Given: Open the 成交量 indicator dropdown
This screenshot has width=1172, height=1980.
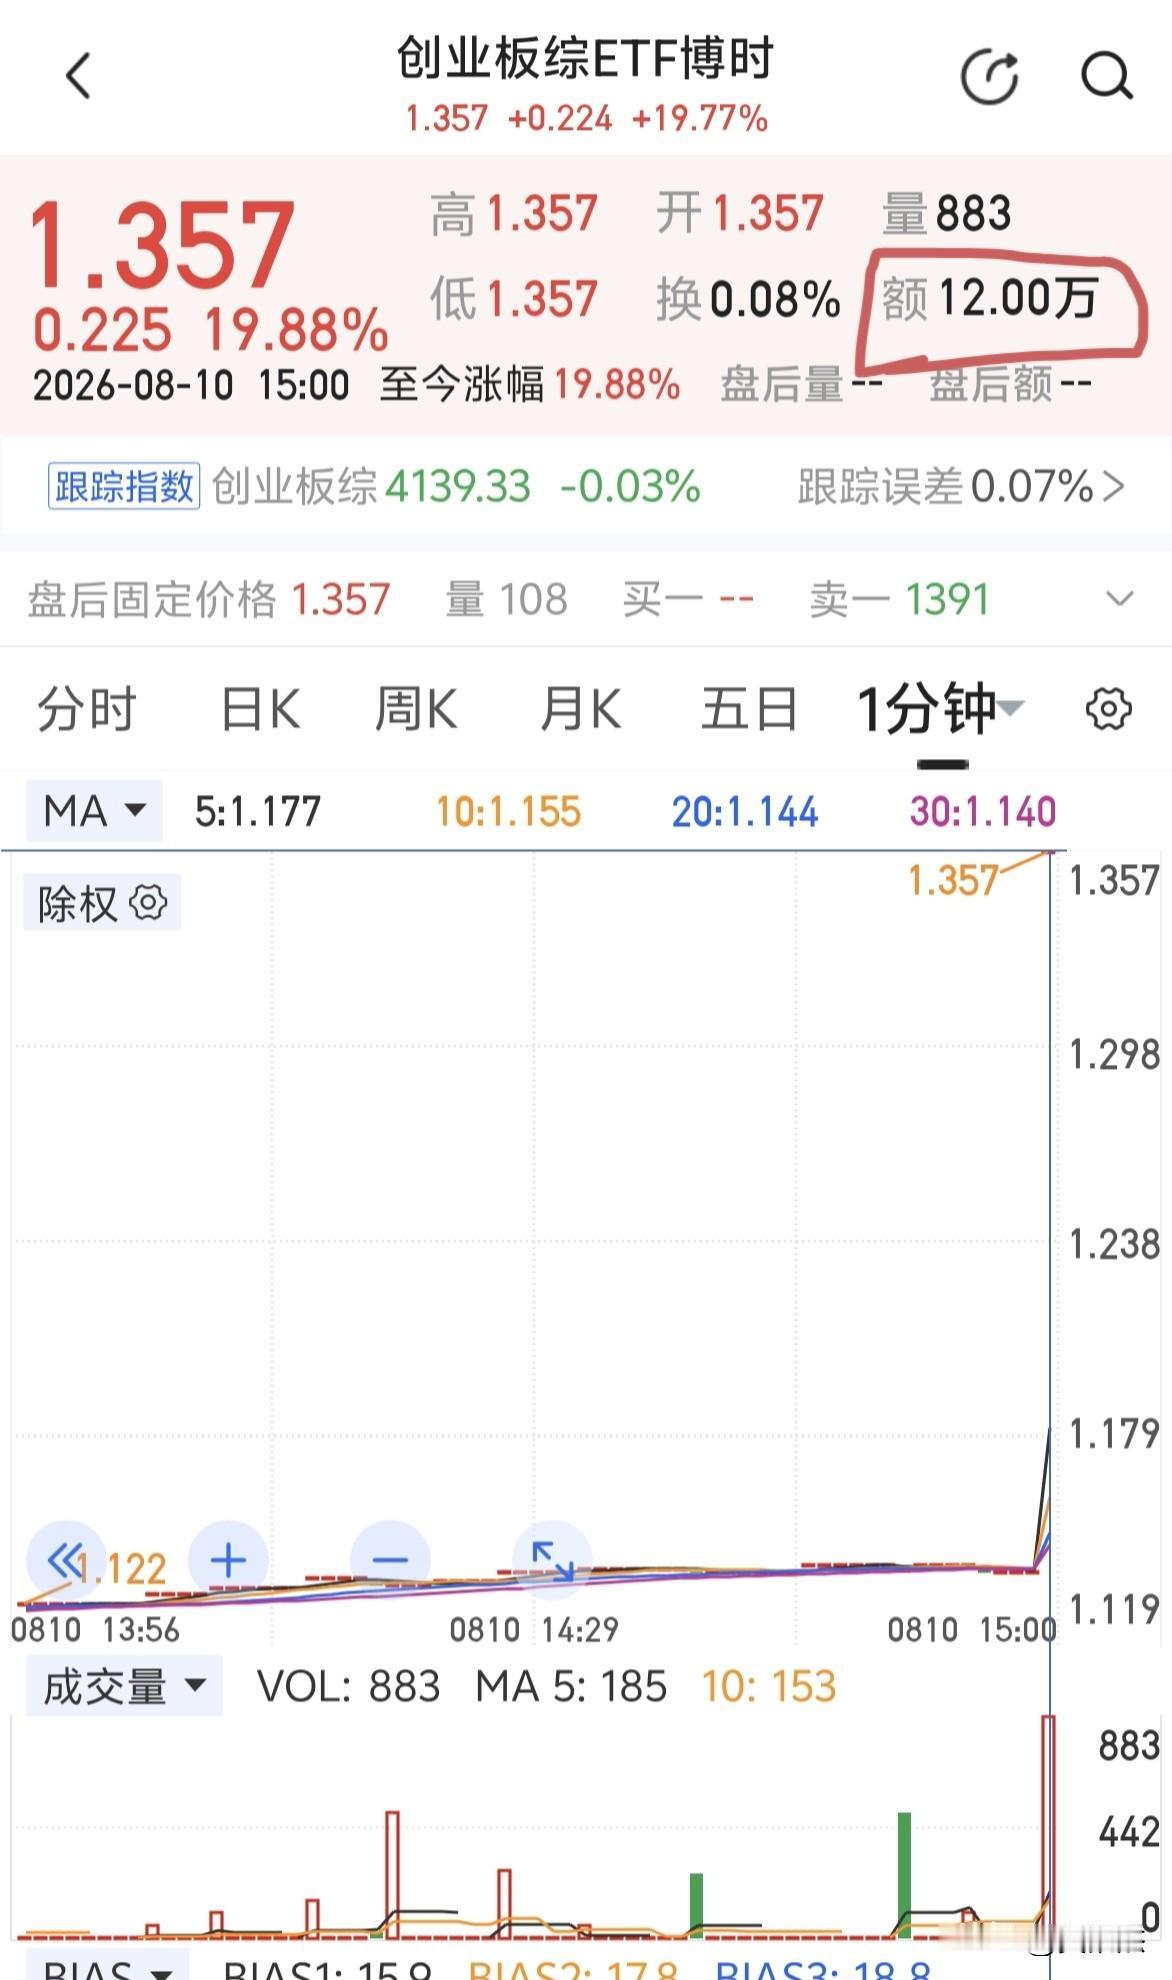Looking at the screenshot, I should click(x=124, y=1686).
